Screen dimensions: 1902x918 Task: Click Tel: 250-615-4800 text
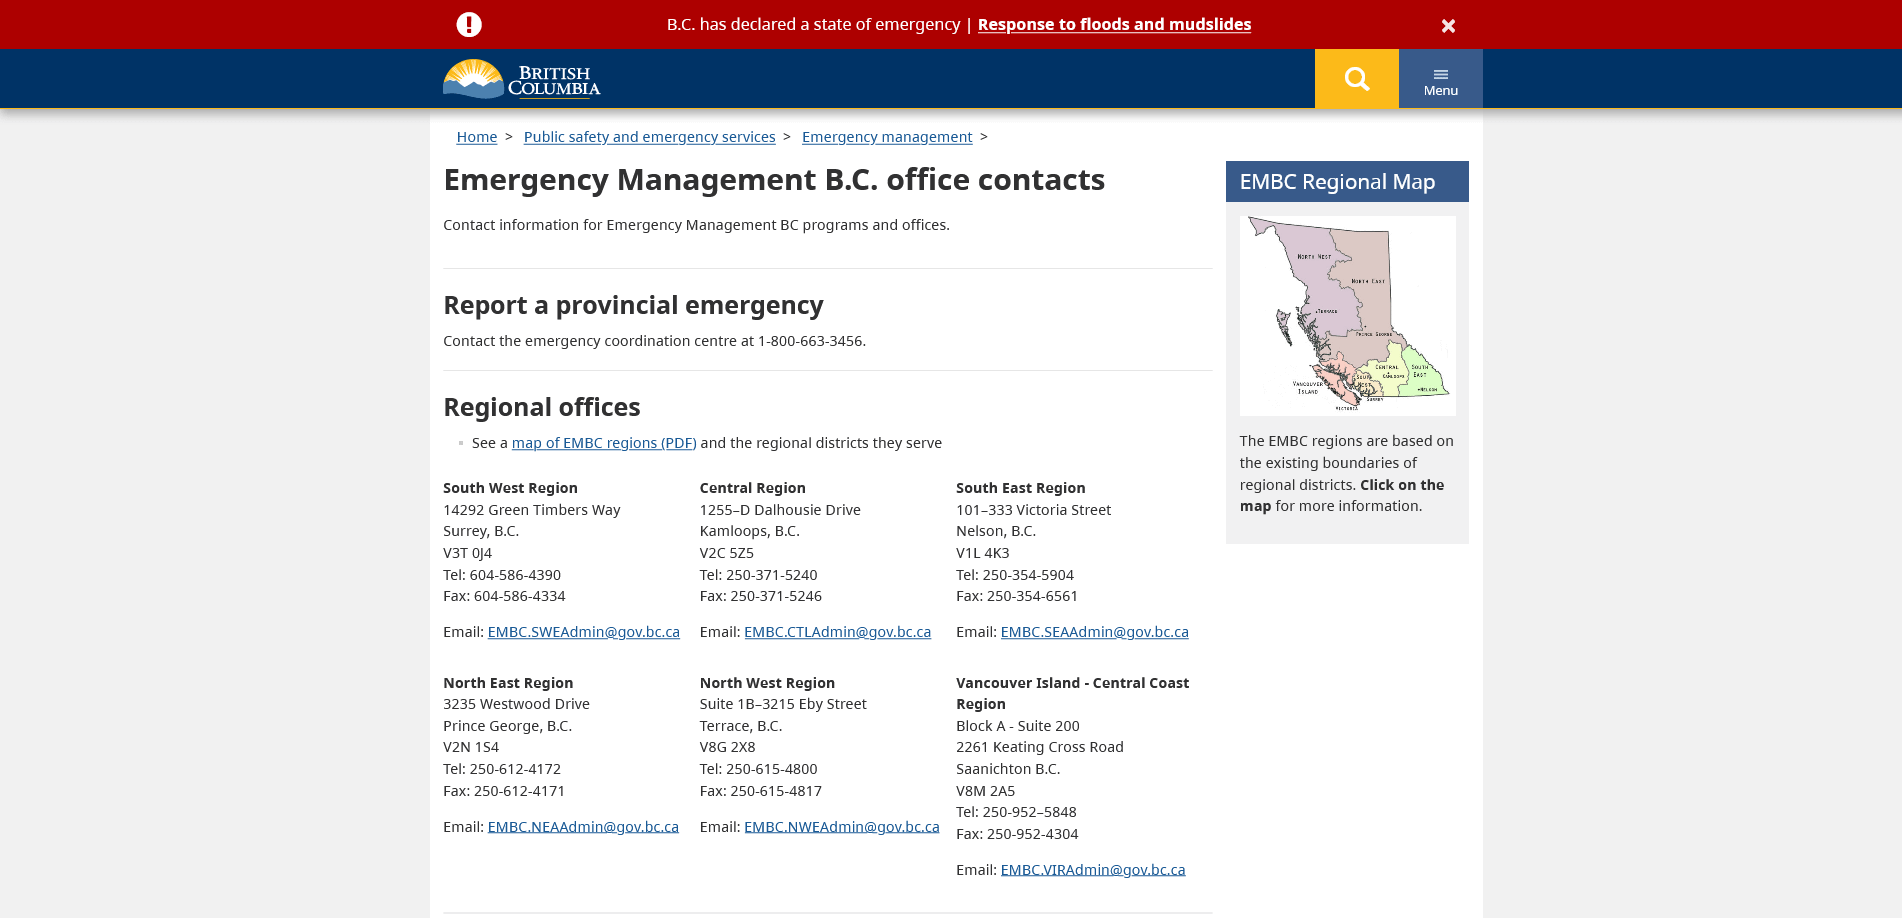759,769
